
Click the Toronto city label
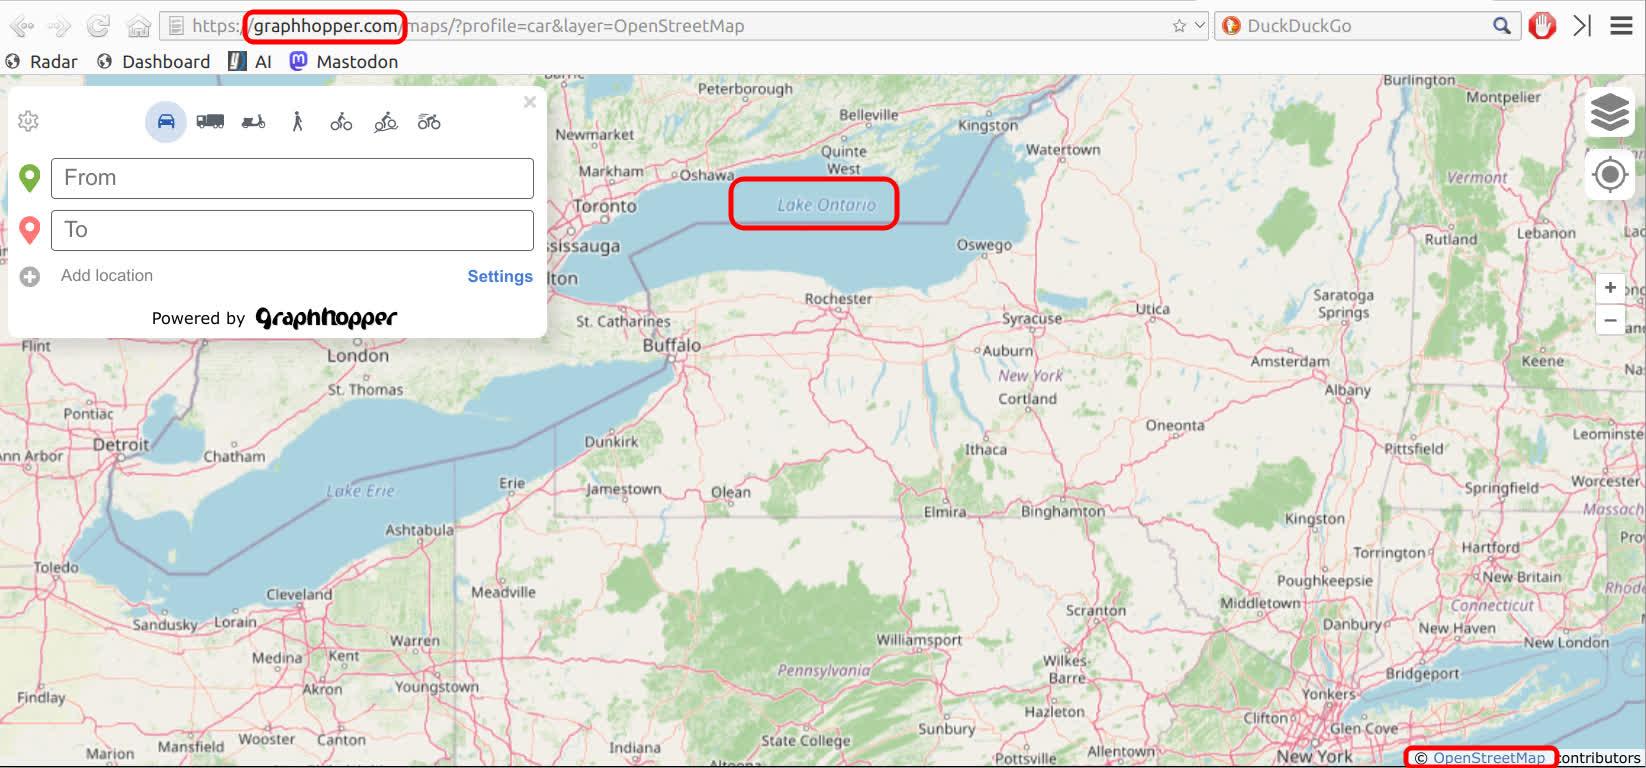pos(604,206)
